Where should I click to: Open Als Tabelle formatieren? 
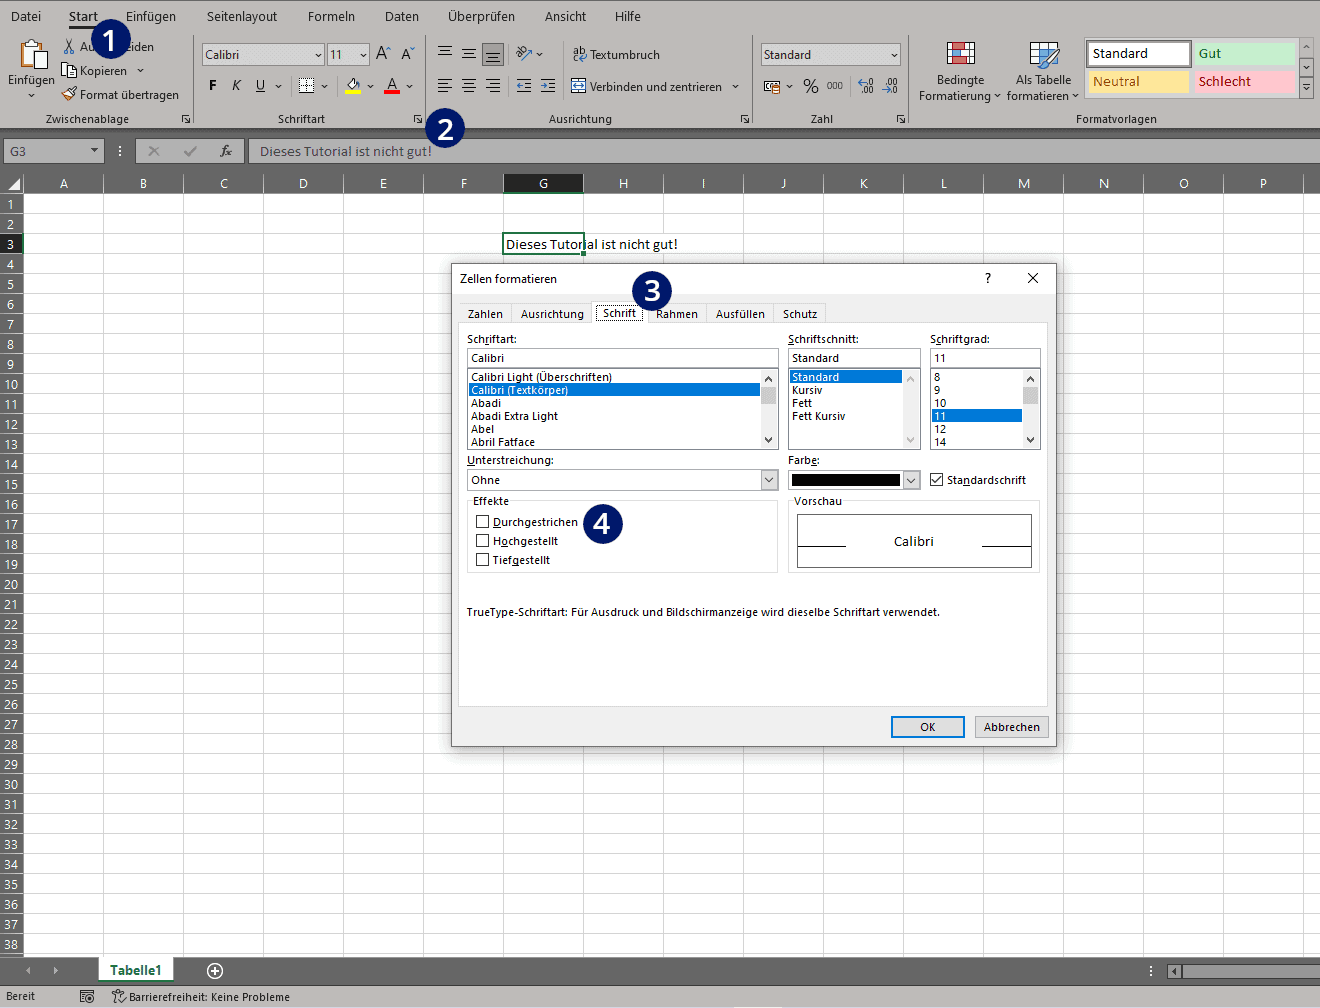(1043, 72)
